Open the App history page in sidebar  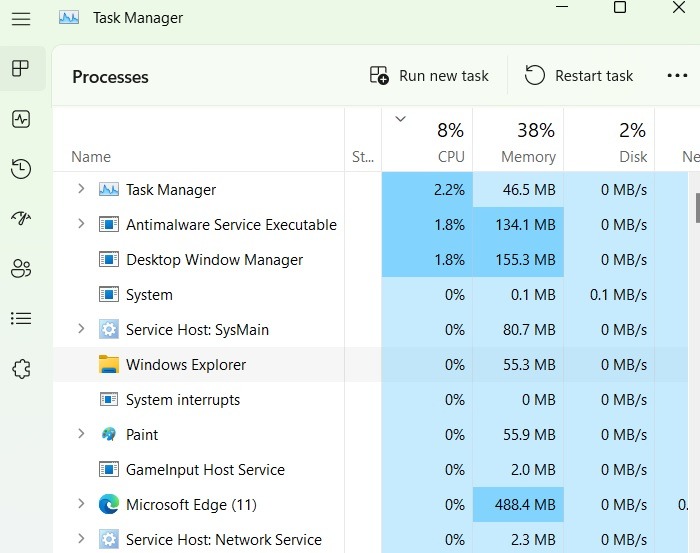point(21,169)
